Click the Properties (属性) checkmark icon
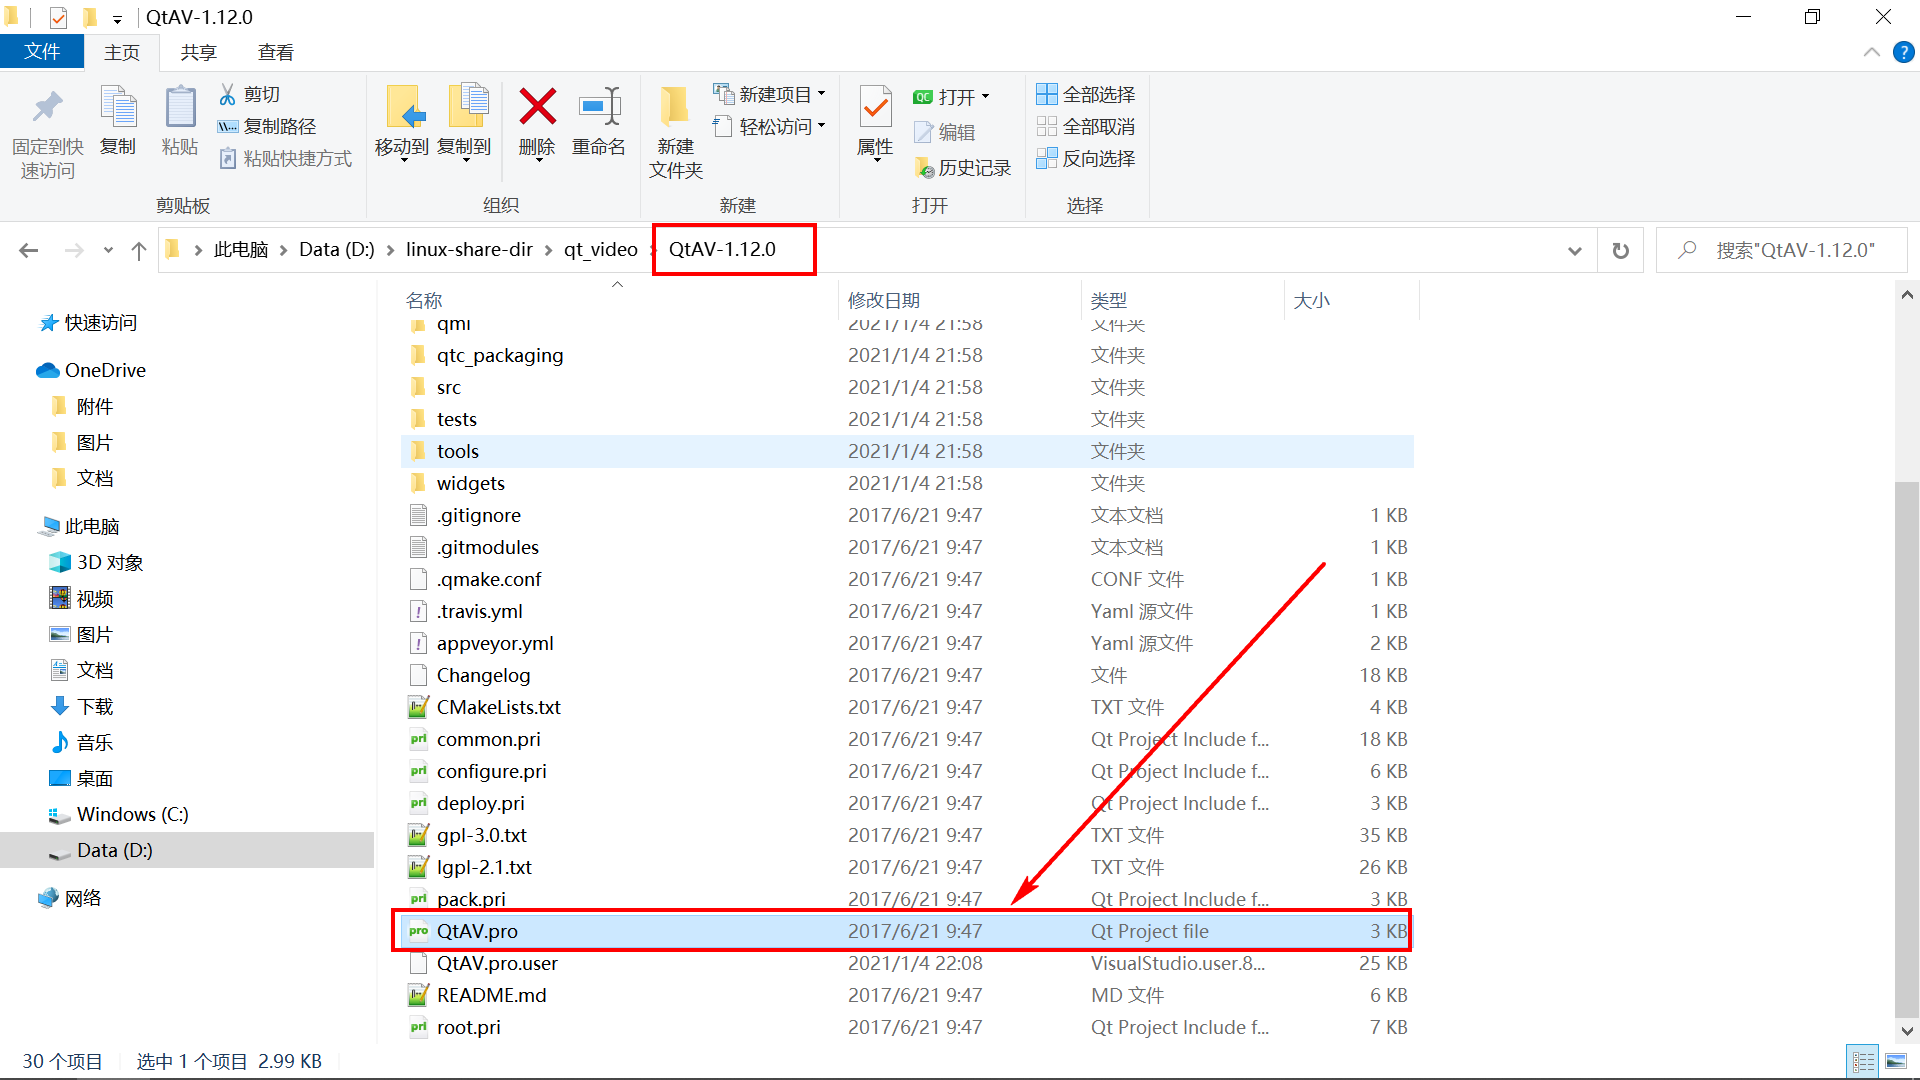1920x1080 pixels. [875, 108]
